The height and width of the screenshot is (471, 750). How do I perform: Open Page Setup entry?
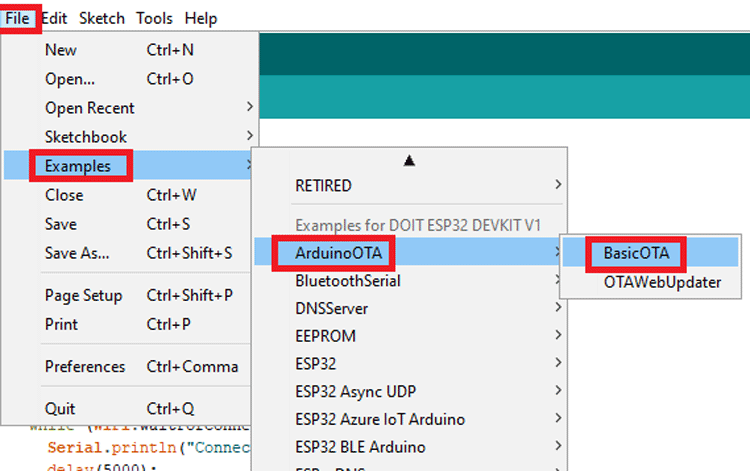pyautogui.click(x=128, y=296)
